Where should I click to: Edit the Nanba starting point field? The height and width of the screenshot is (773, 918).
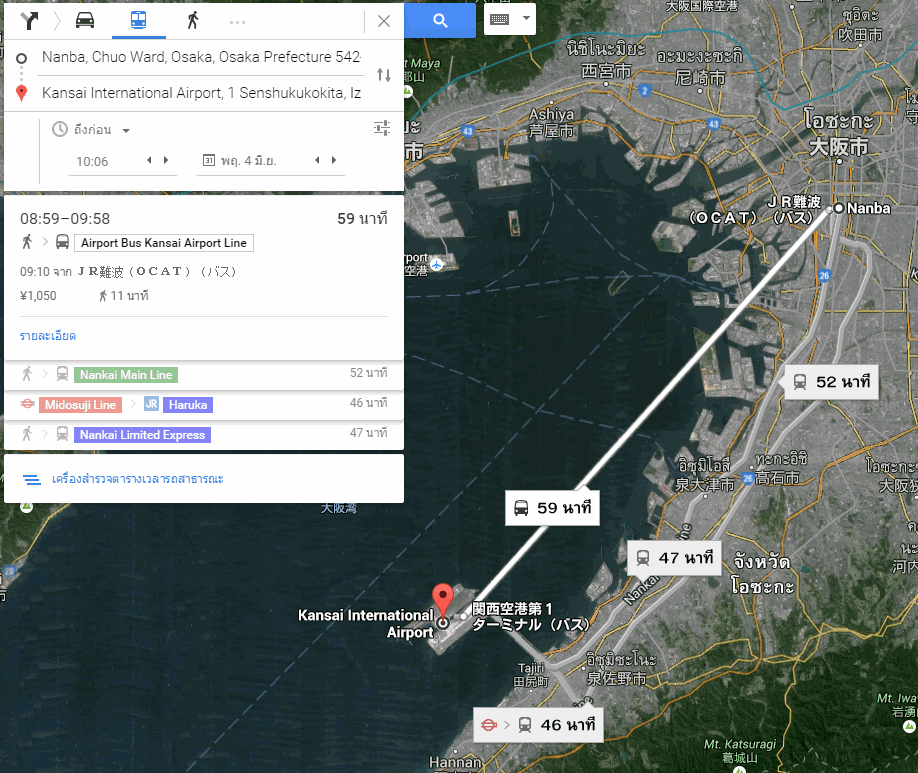coord(201,57)
